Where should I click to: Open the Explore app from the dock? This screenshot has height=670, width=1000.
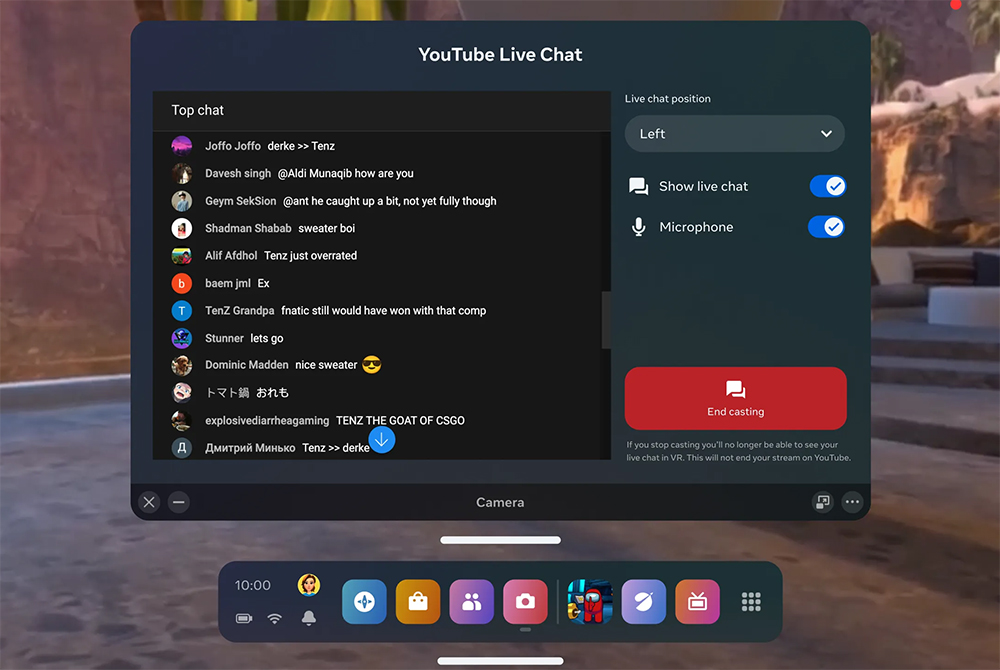click(x=364, y=601)
